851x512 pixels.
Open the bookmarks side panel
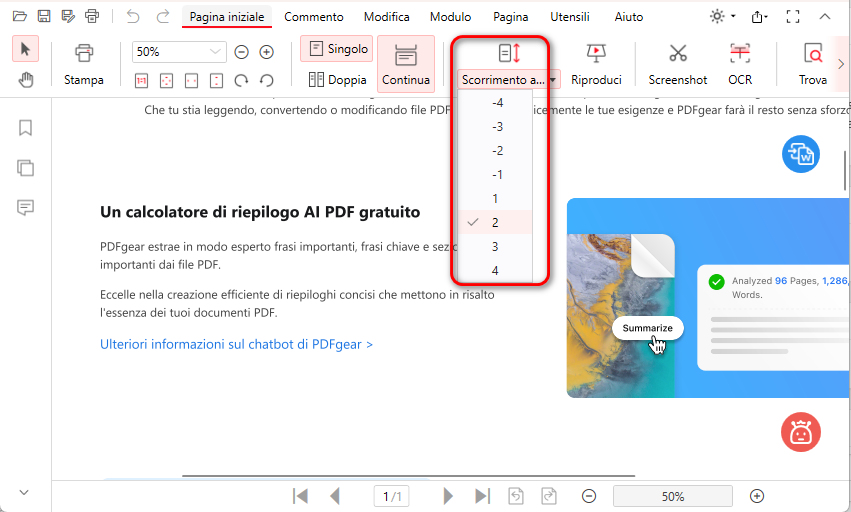click(x=26, y=128)
